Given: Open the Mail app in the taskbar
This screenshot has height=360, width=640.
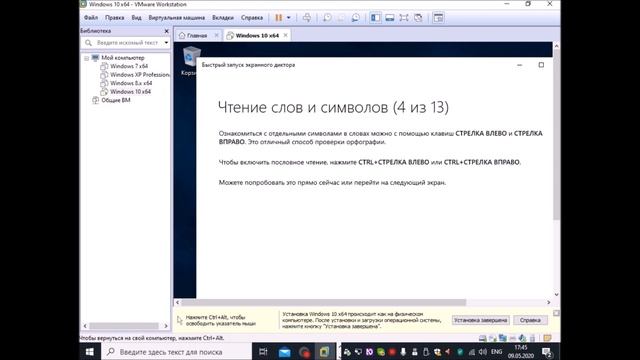Looking at the screenshot, I should (284, 352).
